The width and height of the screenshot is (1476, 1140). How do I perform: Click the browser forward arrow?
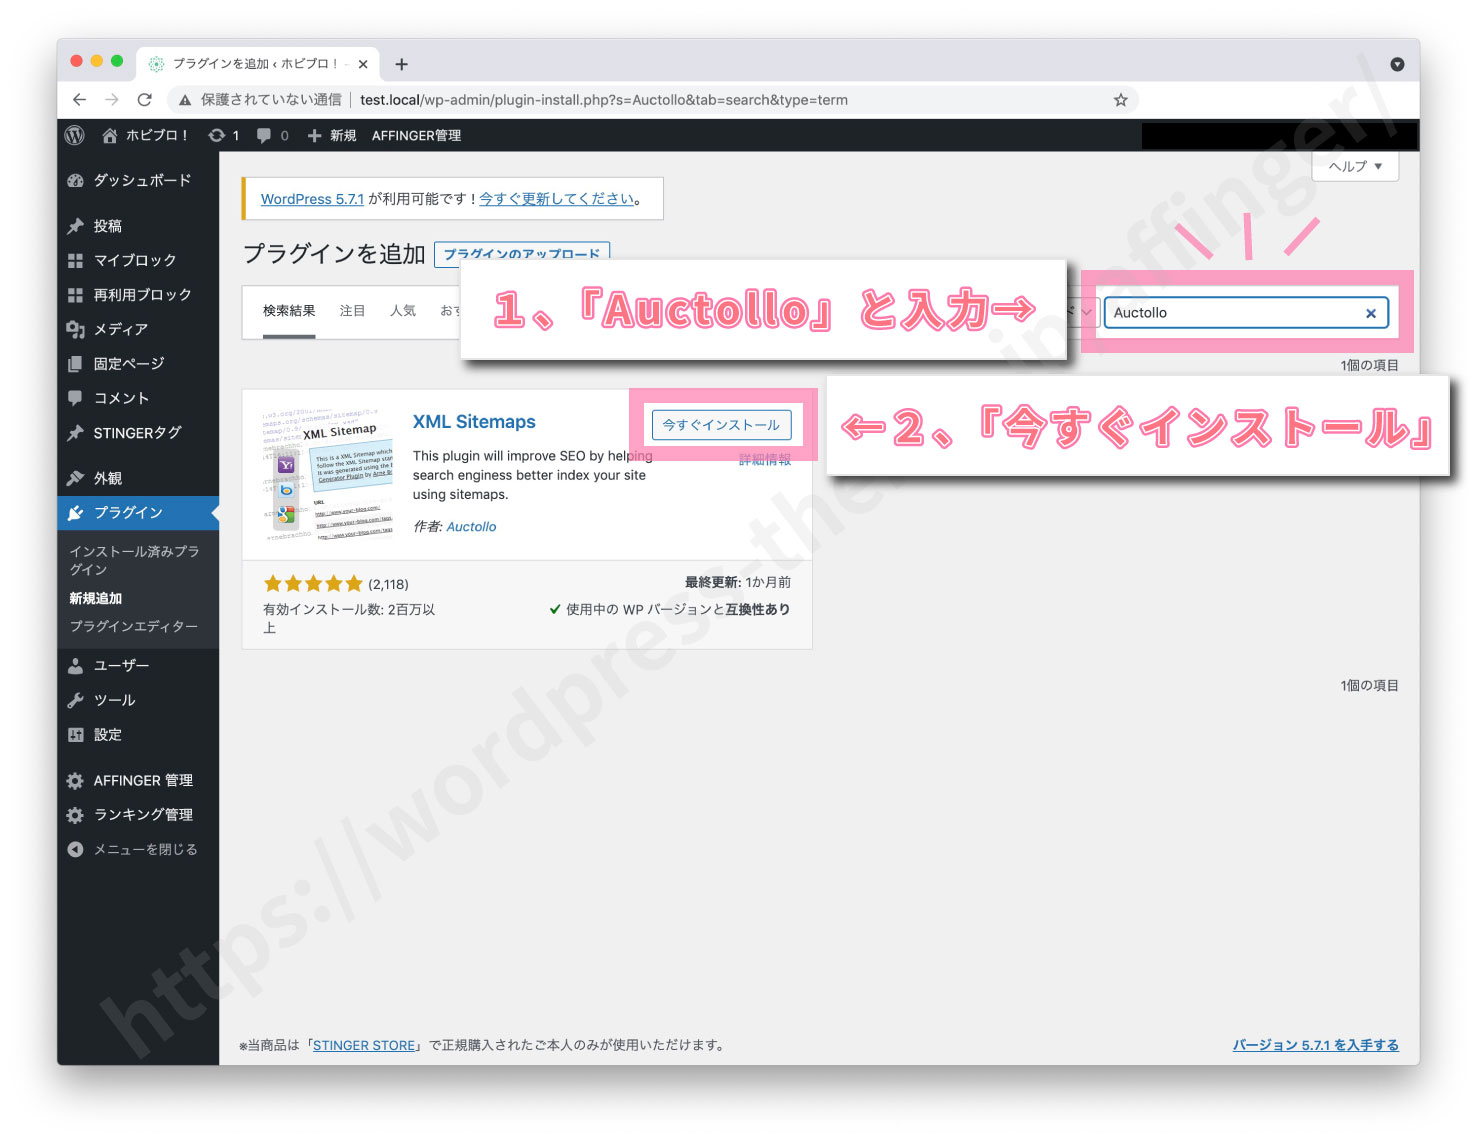click(x=112, y=100)
